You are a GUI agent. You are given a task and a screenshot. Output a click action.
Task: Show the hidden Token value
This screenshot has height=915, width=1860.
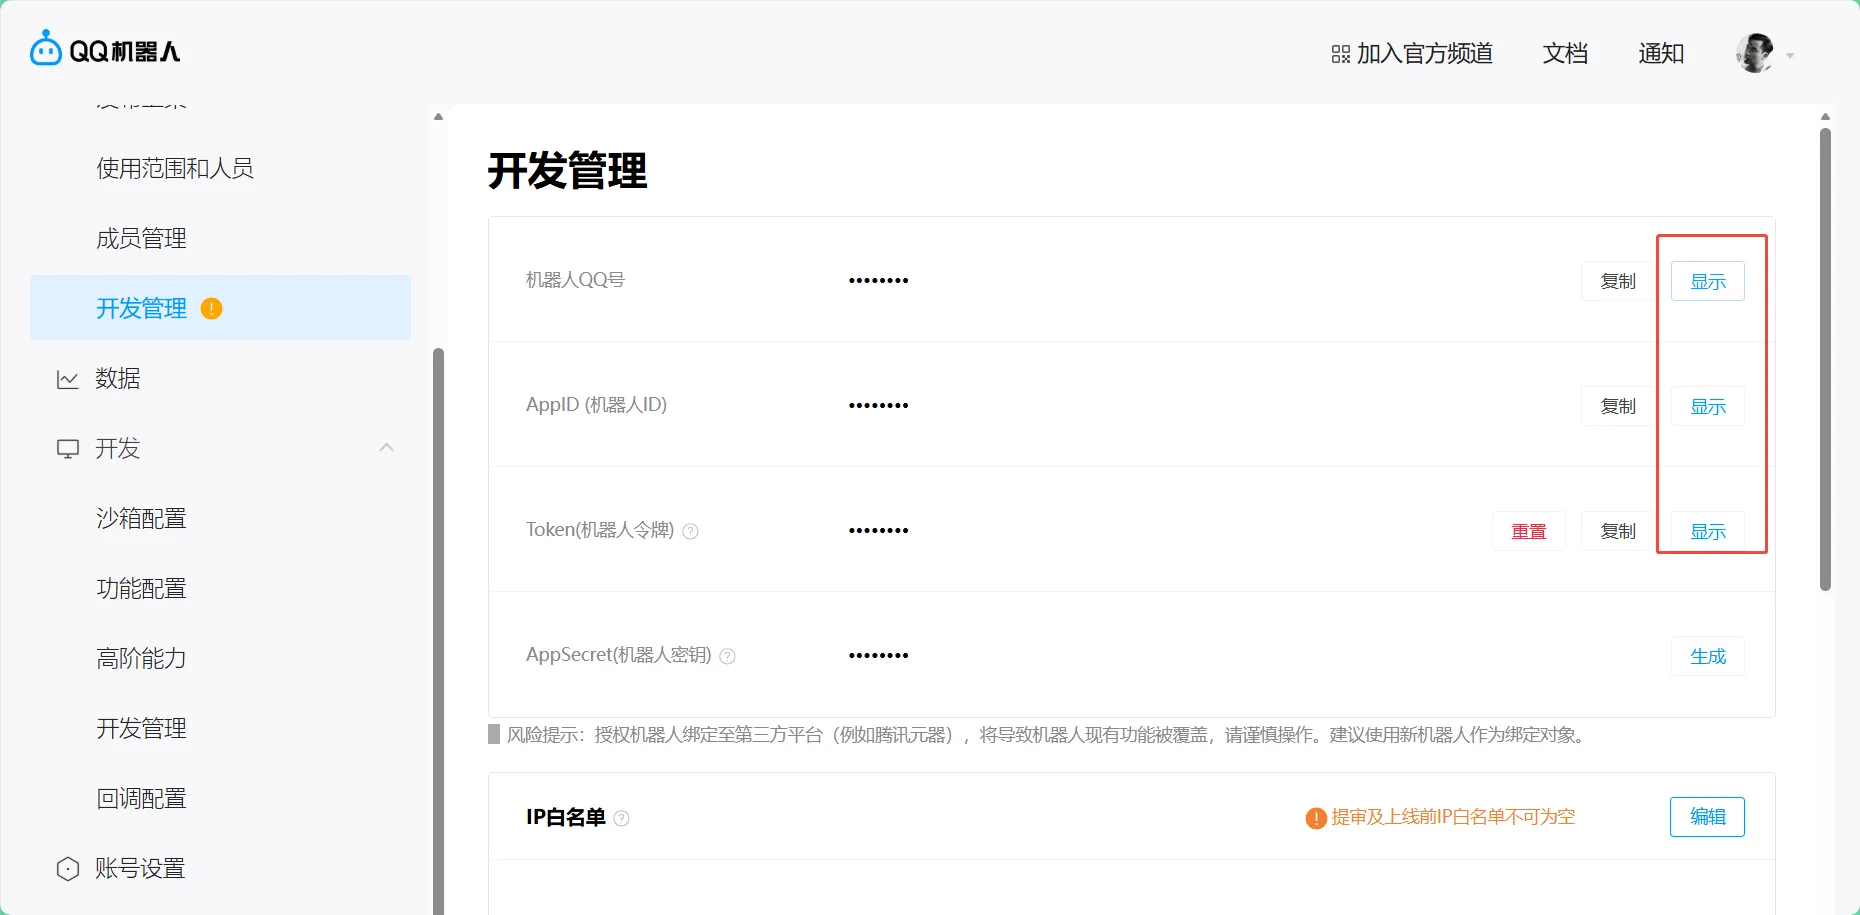1707,532
